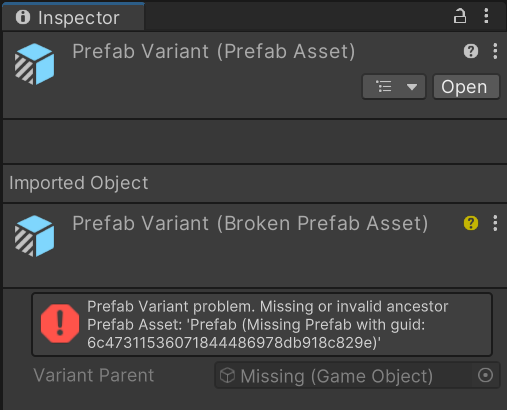Click the Missing (Game Object) field
507x410 pixels.
tap(343, 375)
